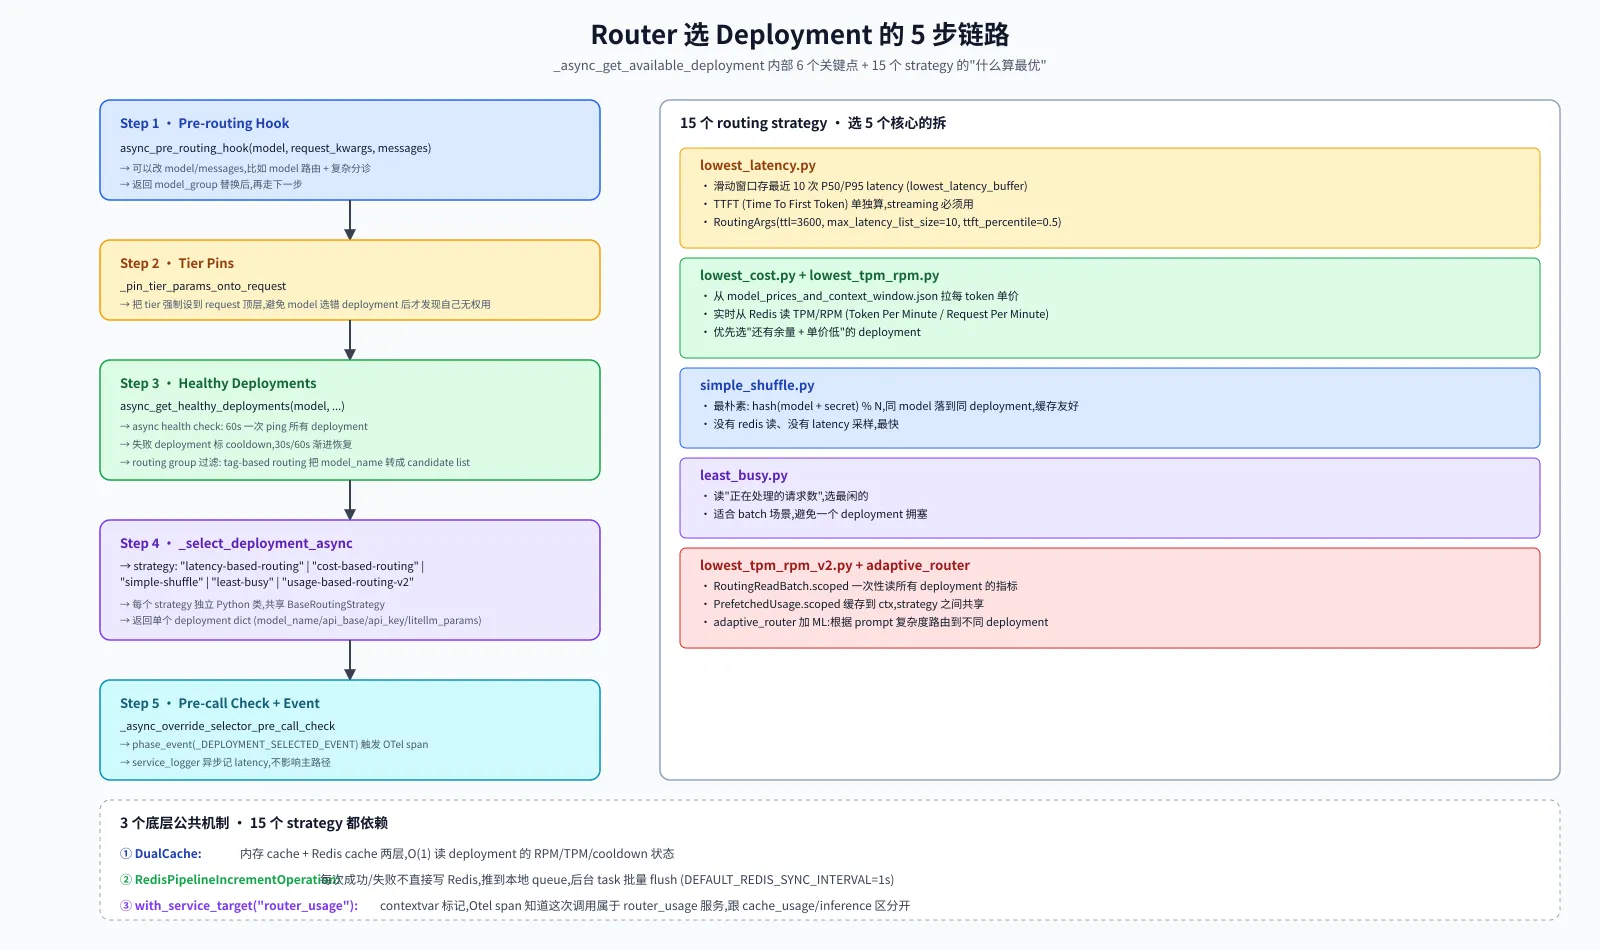Click the "routing group 过滤" line
The image size is (1600, 950).
pos(295,463)
